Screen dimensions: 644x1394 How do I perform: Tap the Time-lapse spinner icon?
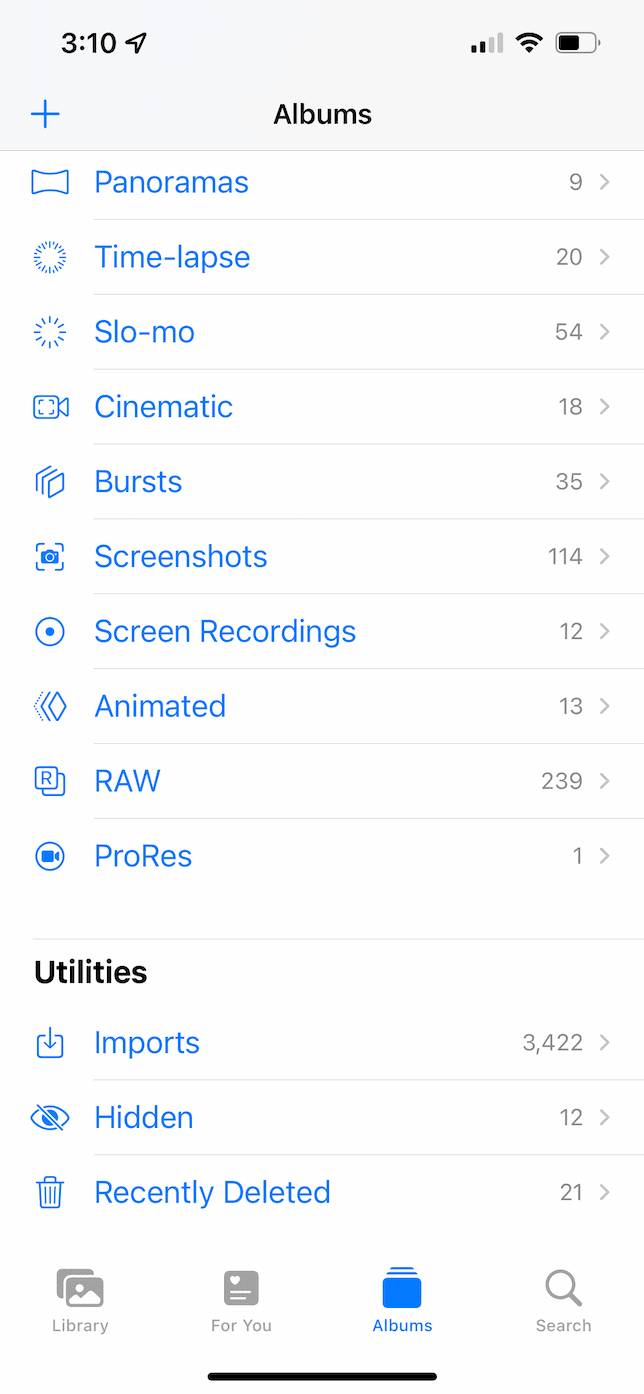49,257
